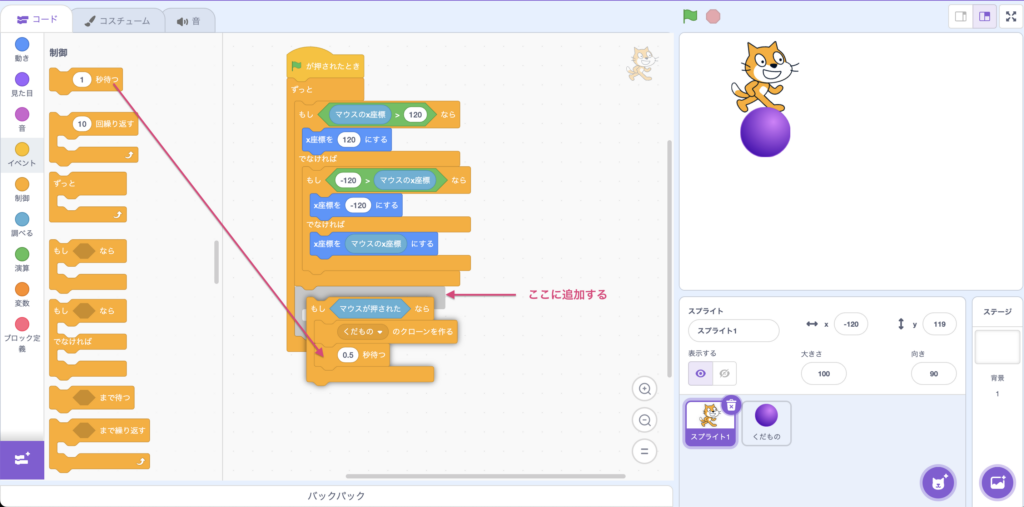Click the まで繰り返す palette block
Image resolution: width=1024 pixels, height=507 pixels.
pos(99,444)
